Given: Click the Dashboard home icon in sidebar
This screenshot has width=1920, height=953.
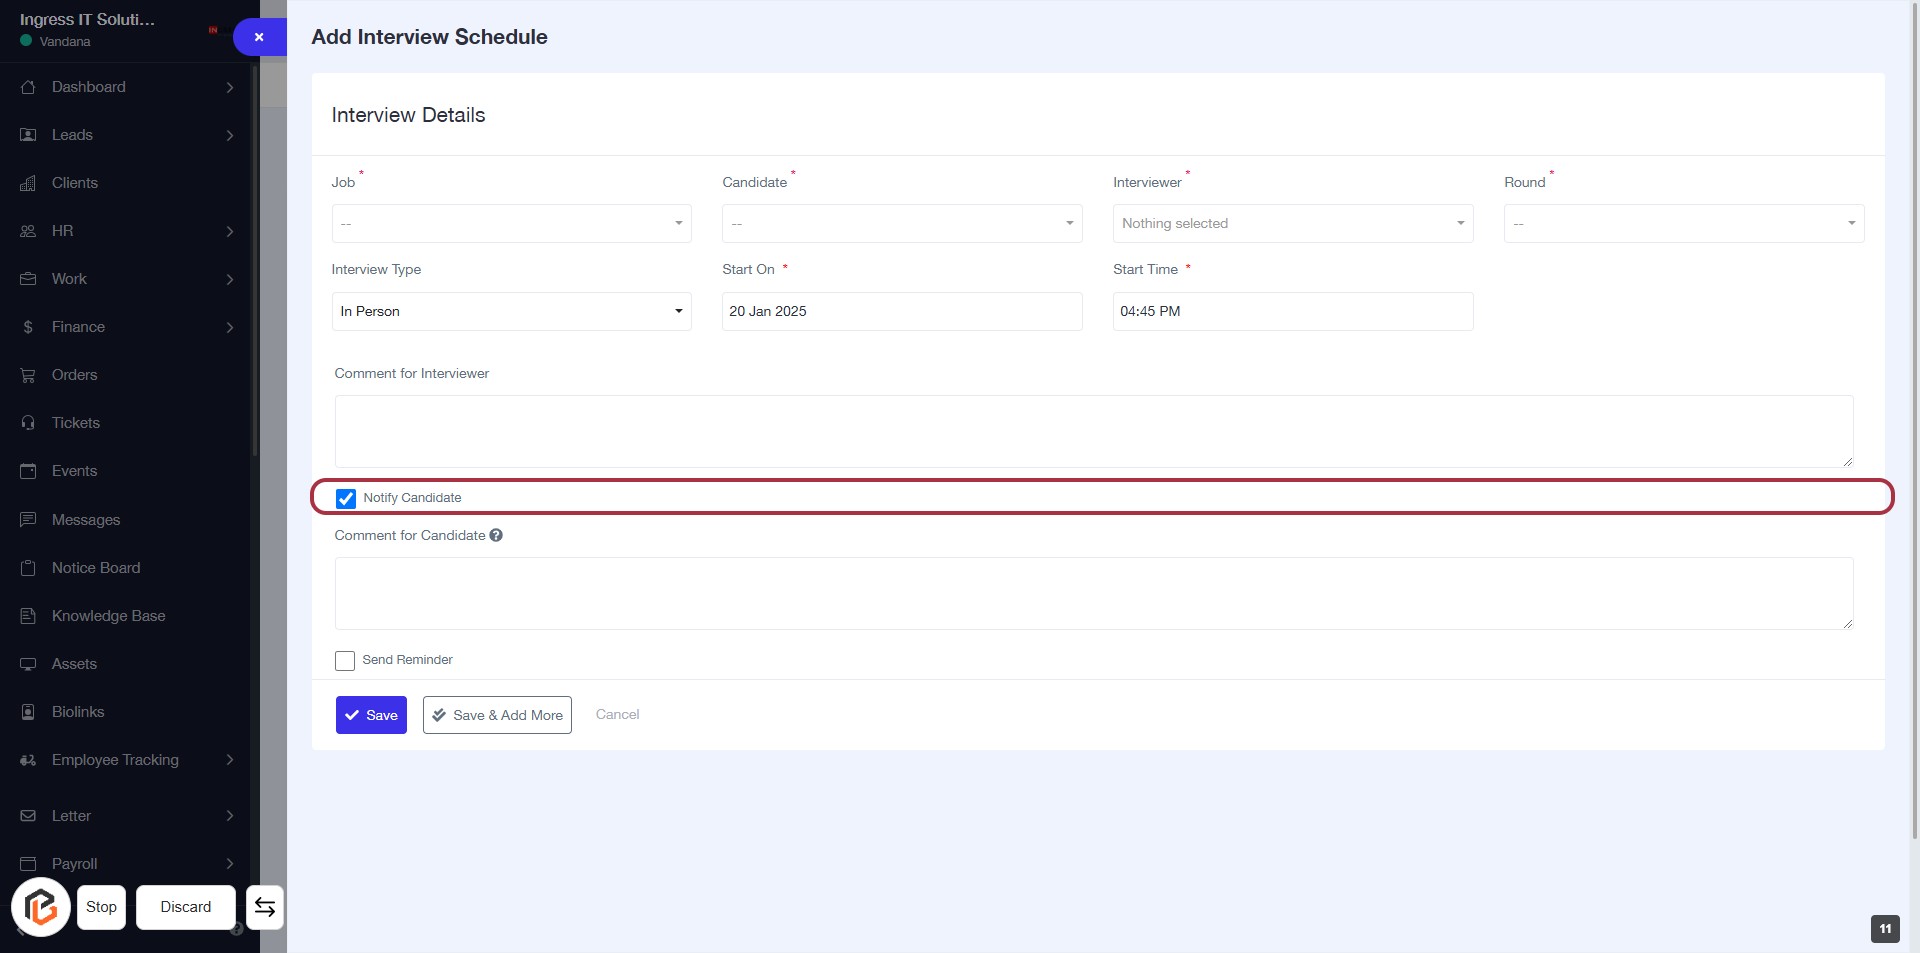Looking at the screenshot, I should click(x=28, y=87).
